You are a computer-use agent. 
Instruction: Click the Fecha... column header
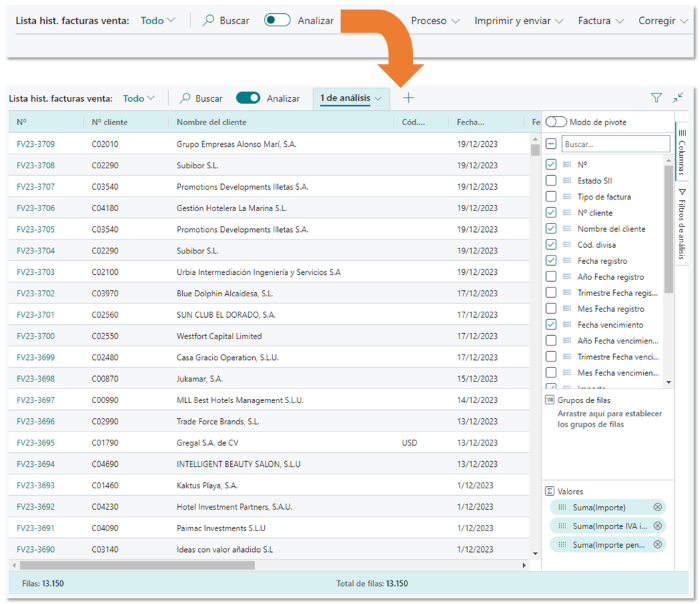point(486,122)
